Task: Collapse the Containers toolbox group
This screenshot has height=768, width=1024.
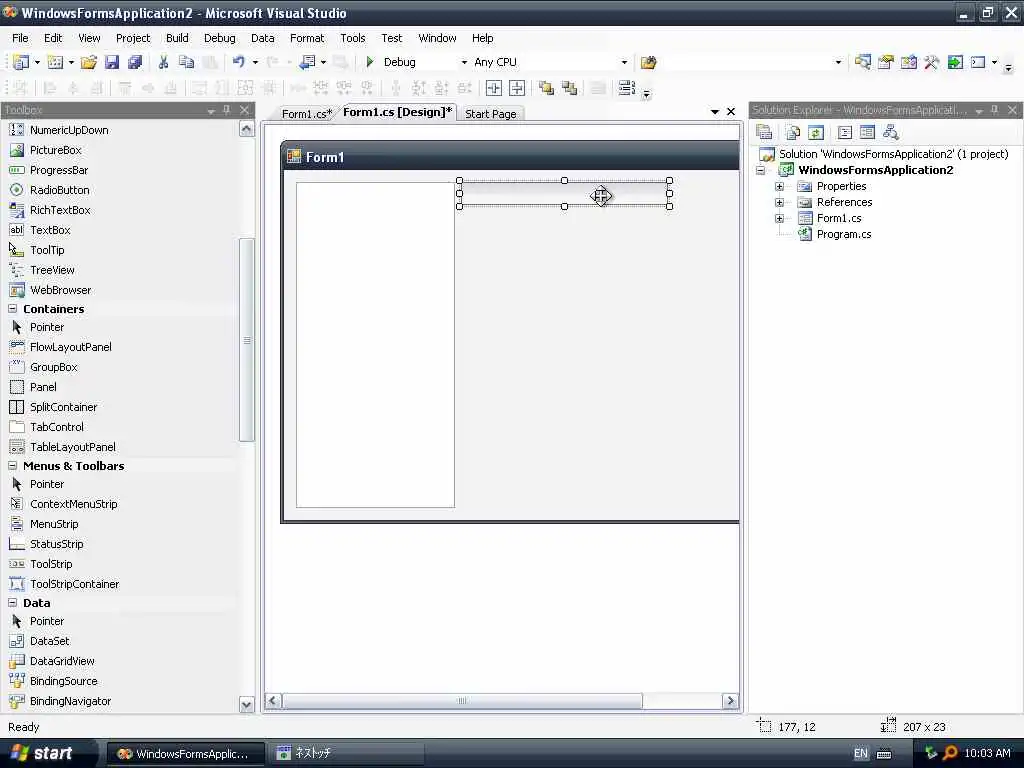Action: (x=12, y=308)
